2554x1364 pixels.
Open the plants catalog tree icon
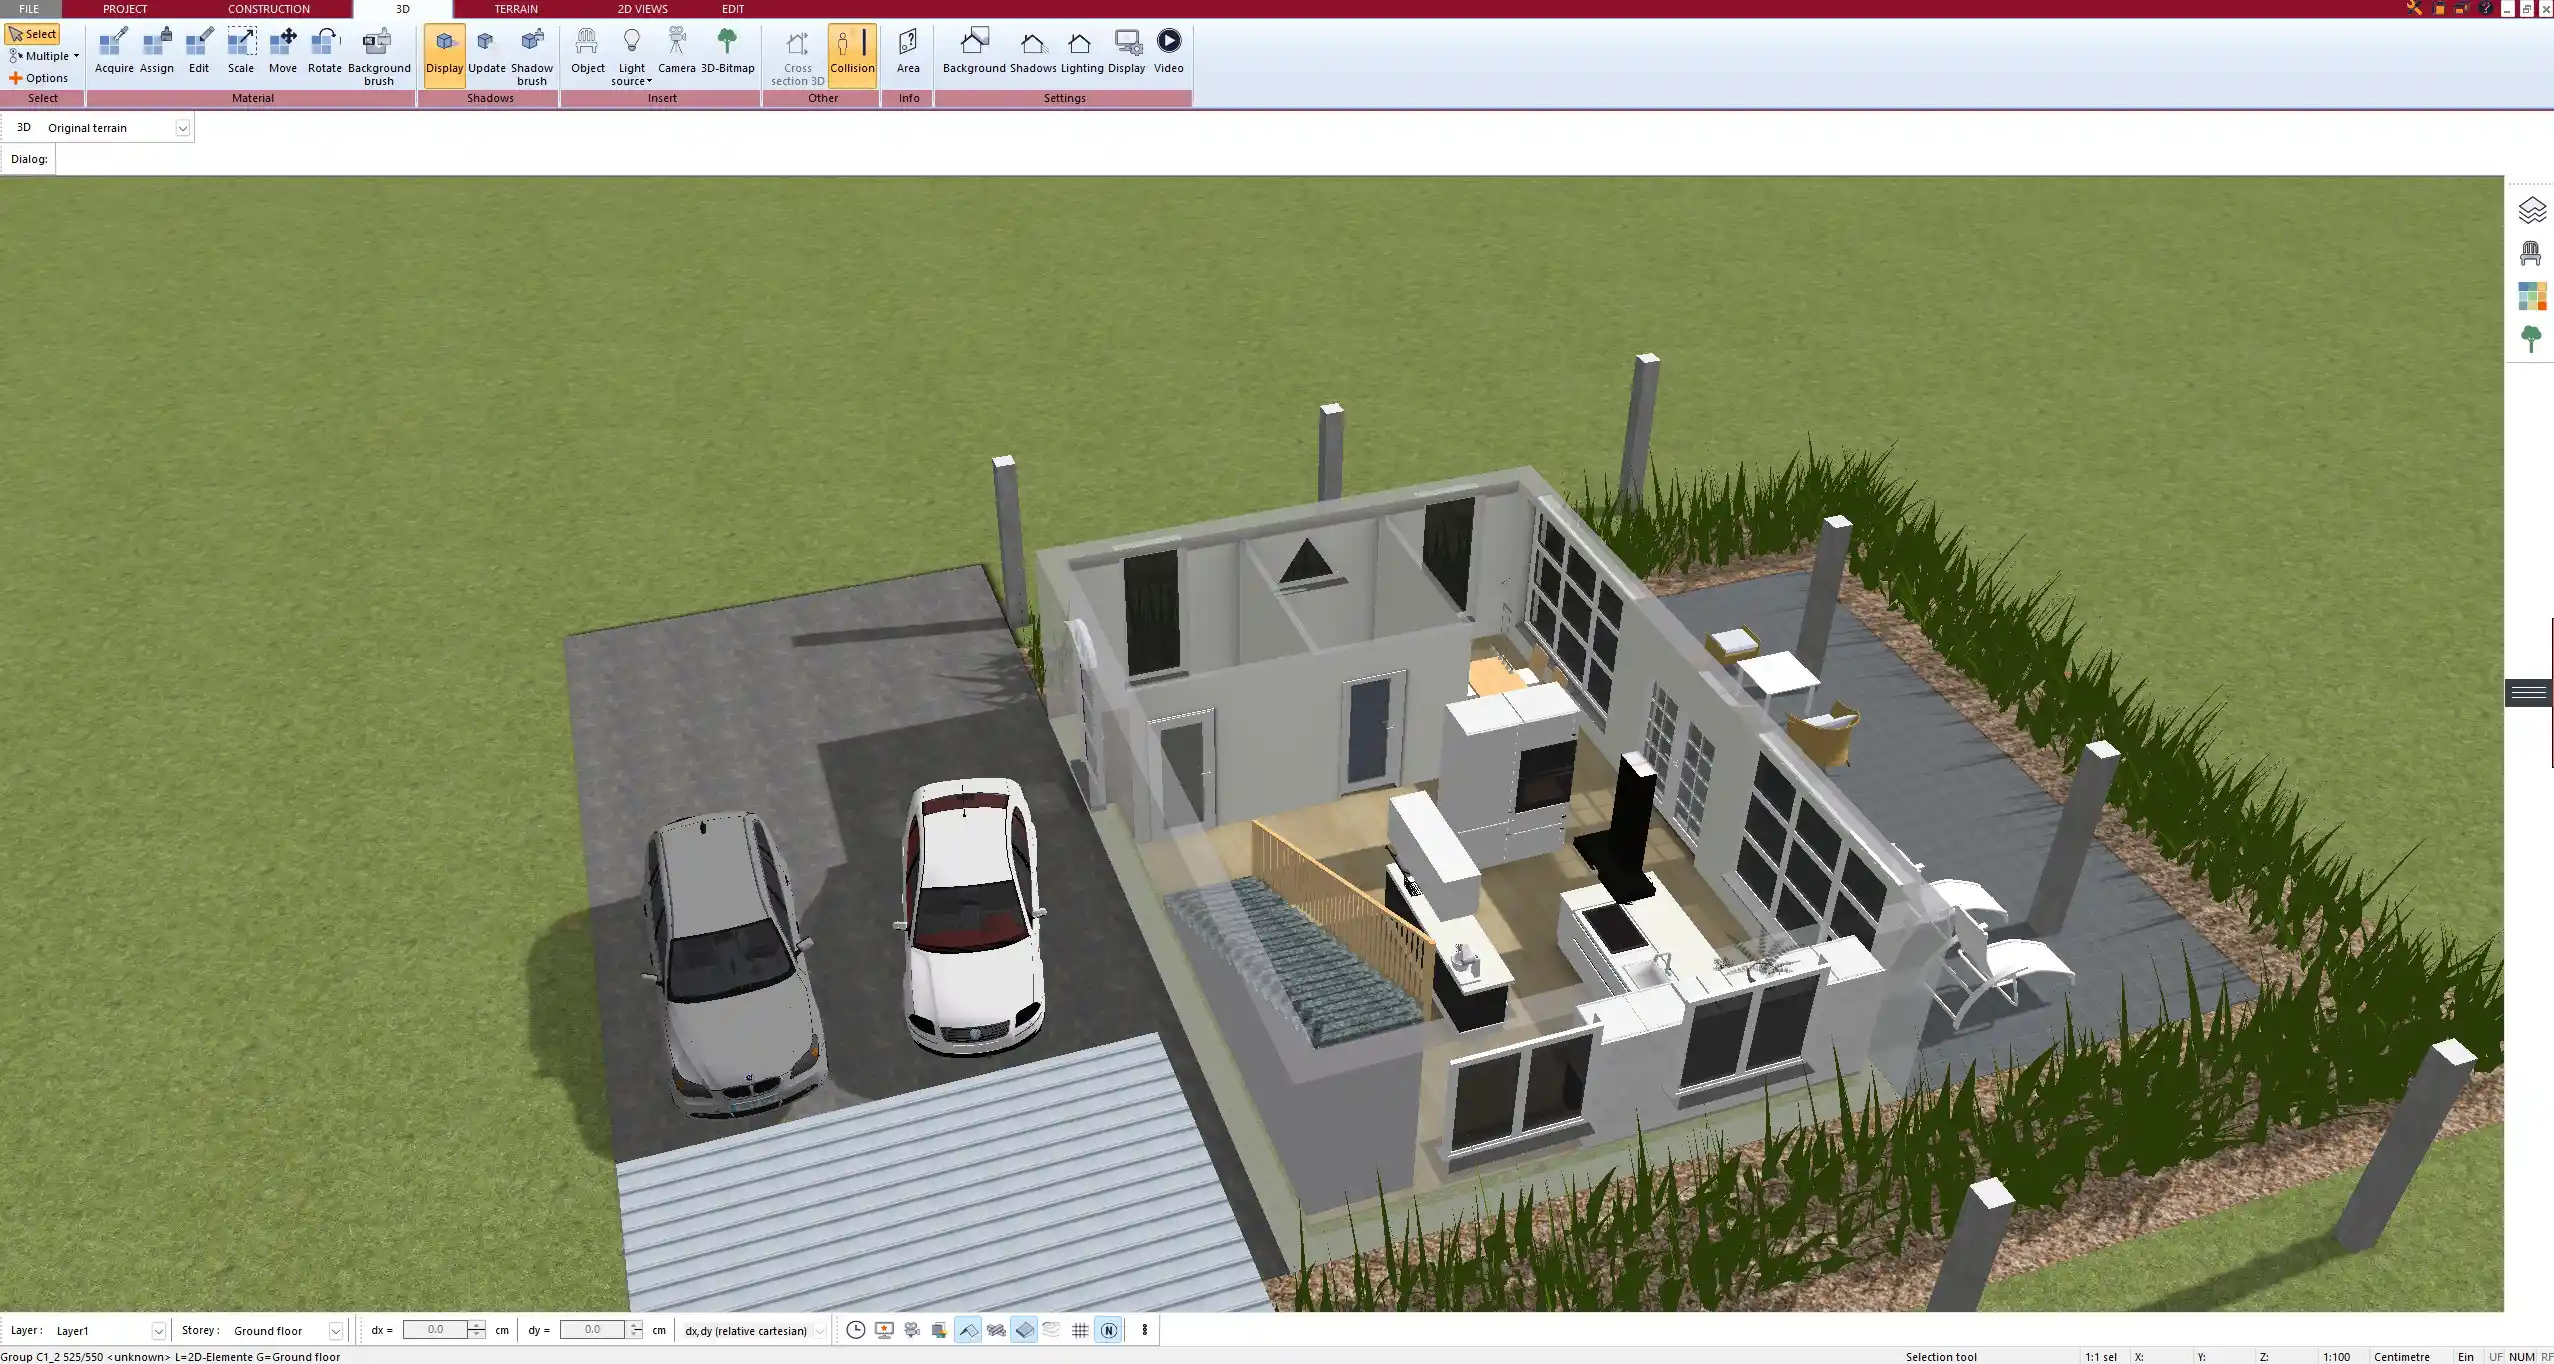click(2531, 339)
